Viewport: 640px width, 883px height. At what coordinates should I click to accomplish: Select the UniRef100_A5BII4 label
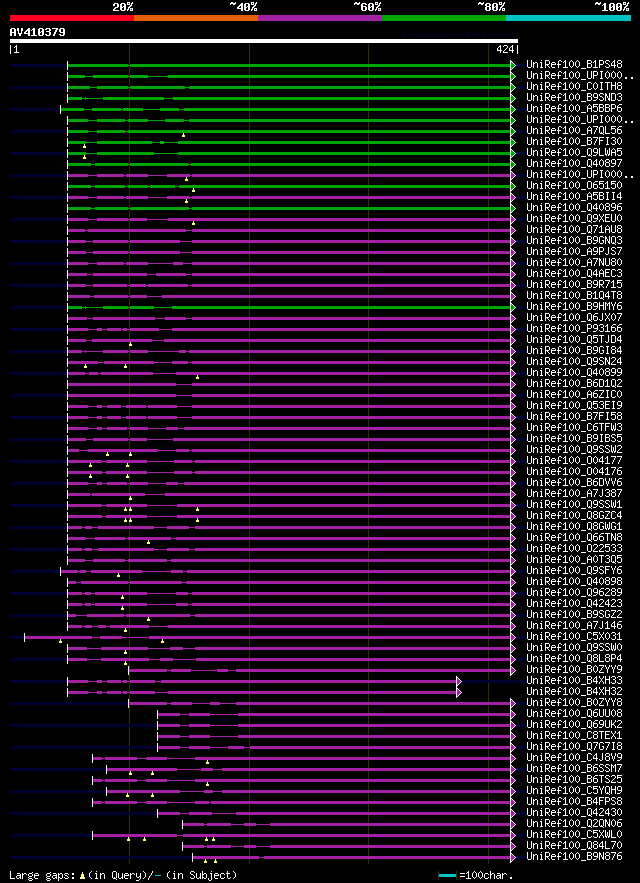(574, 197)
